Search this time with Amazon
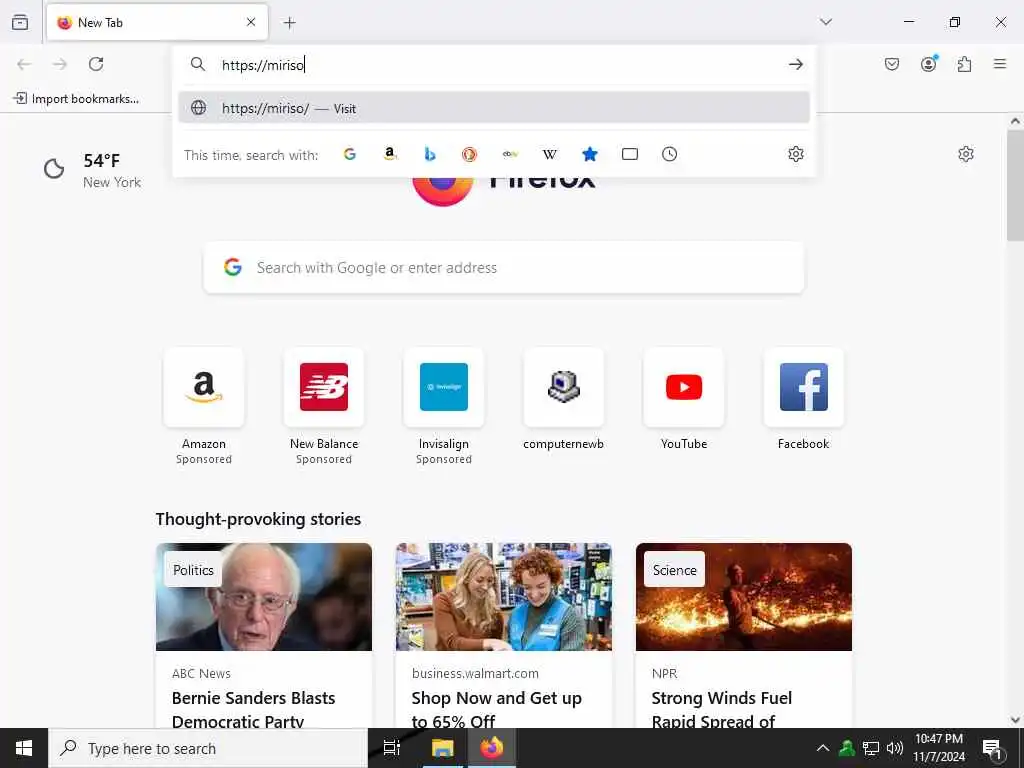1024x768 pixels. point(390,154)
